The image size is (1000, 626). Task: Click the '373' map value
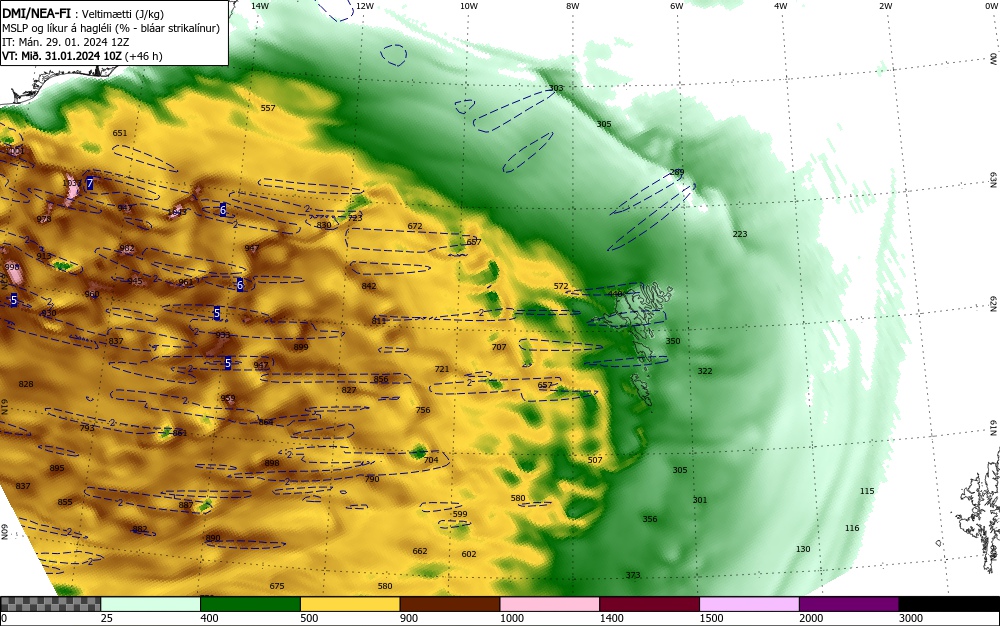pos(633,575)
